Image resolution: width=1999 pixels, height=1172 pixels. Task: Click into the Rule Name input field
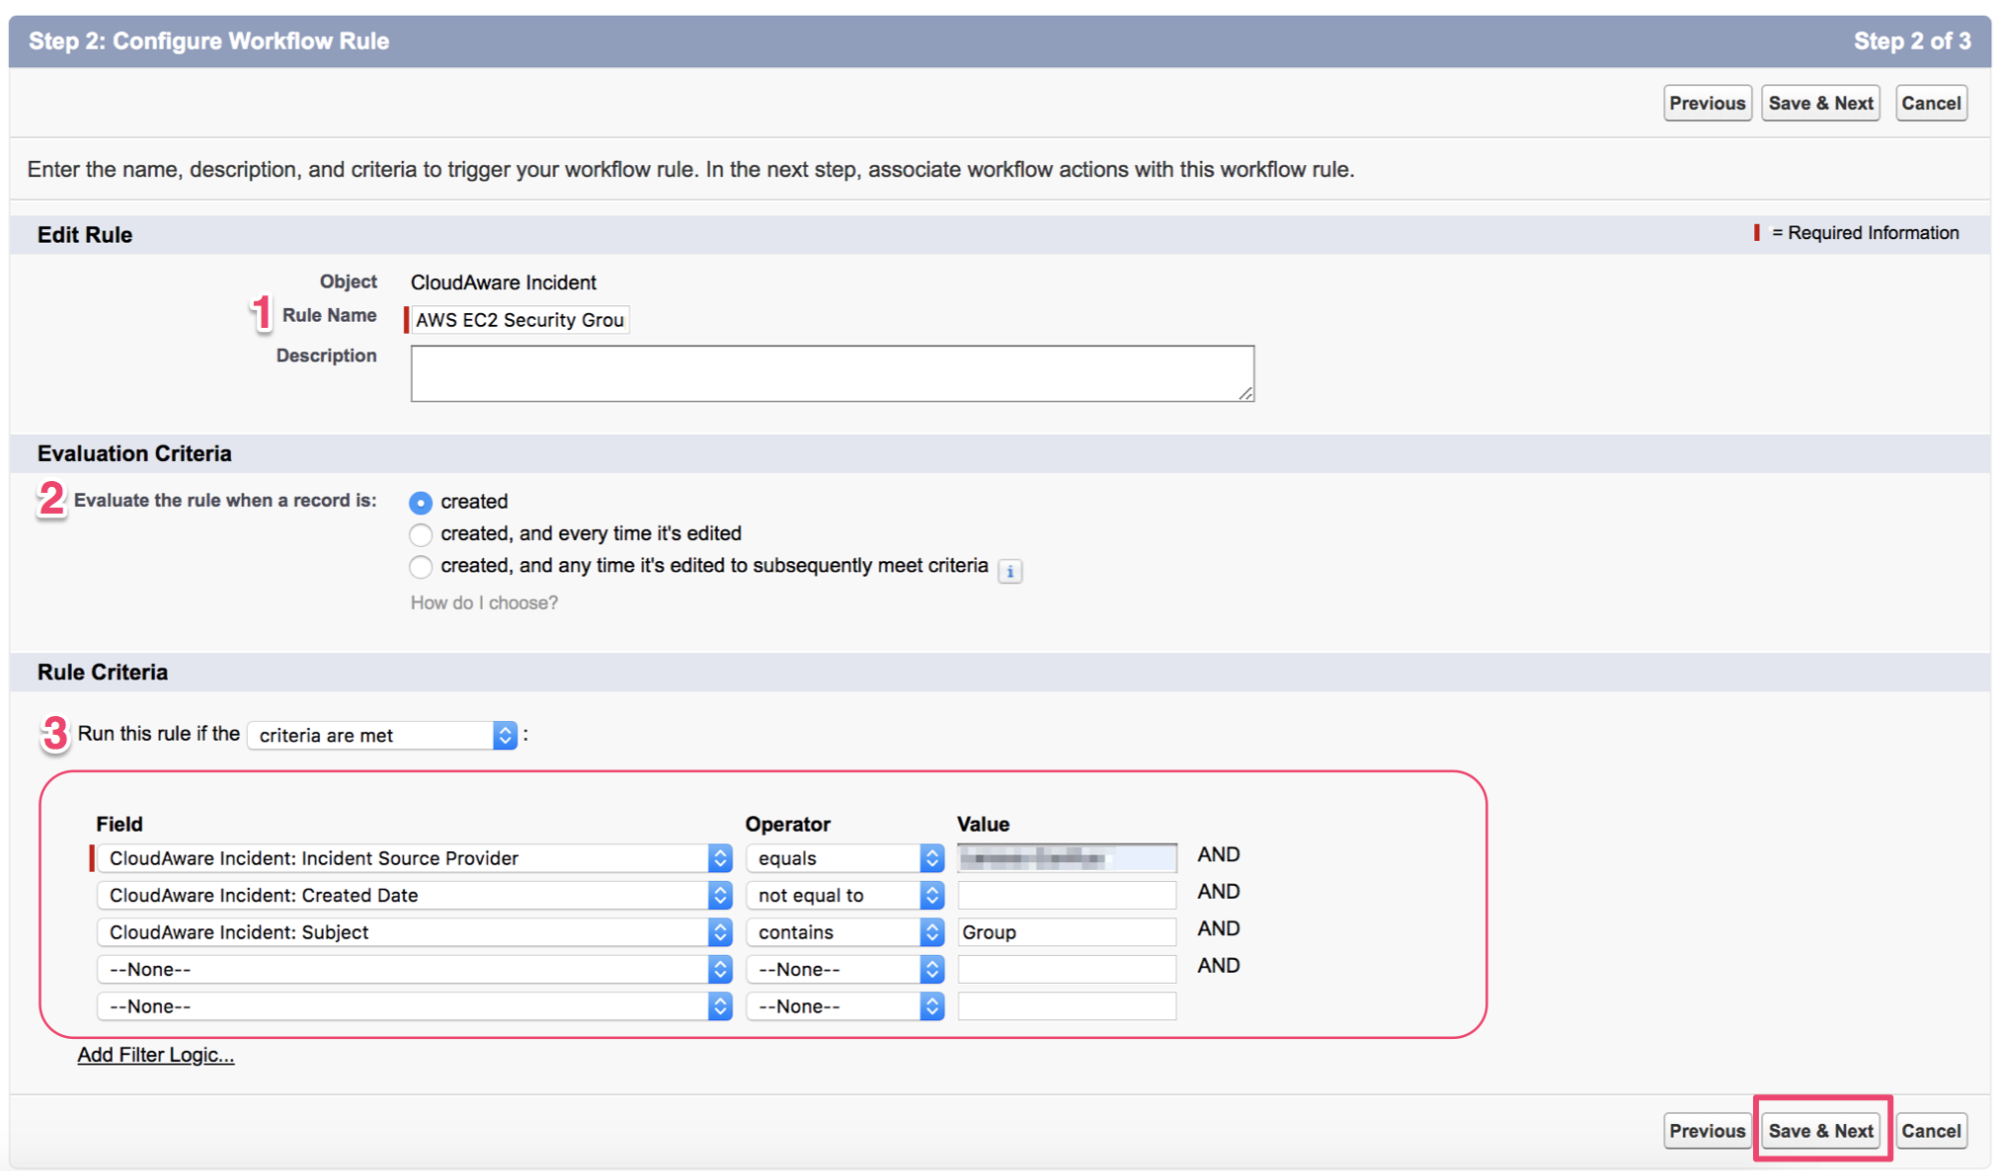point(519,320)
